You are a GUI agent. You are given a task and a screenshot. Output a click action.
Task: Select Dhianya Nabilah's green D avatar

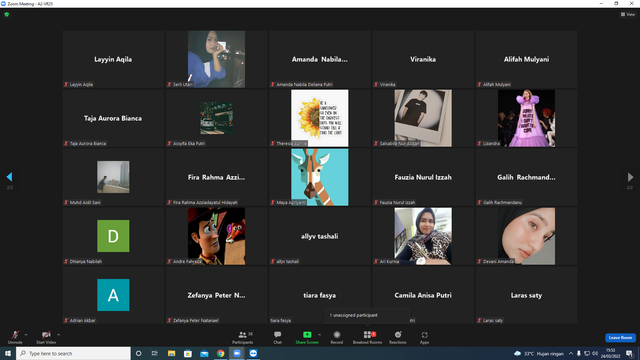113,236
